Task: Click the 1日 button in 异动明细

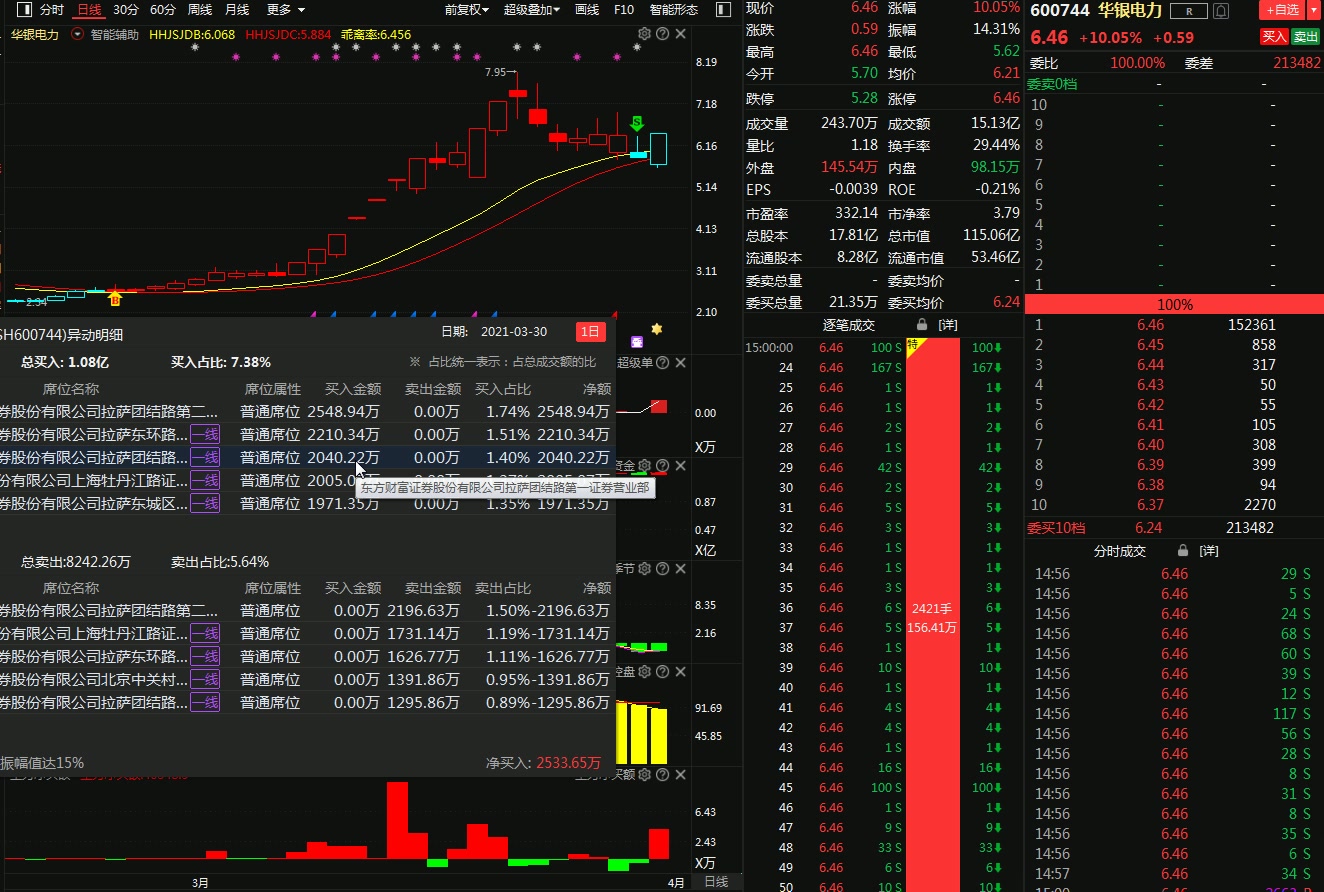Action: (591, 332)
